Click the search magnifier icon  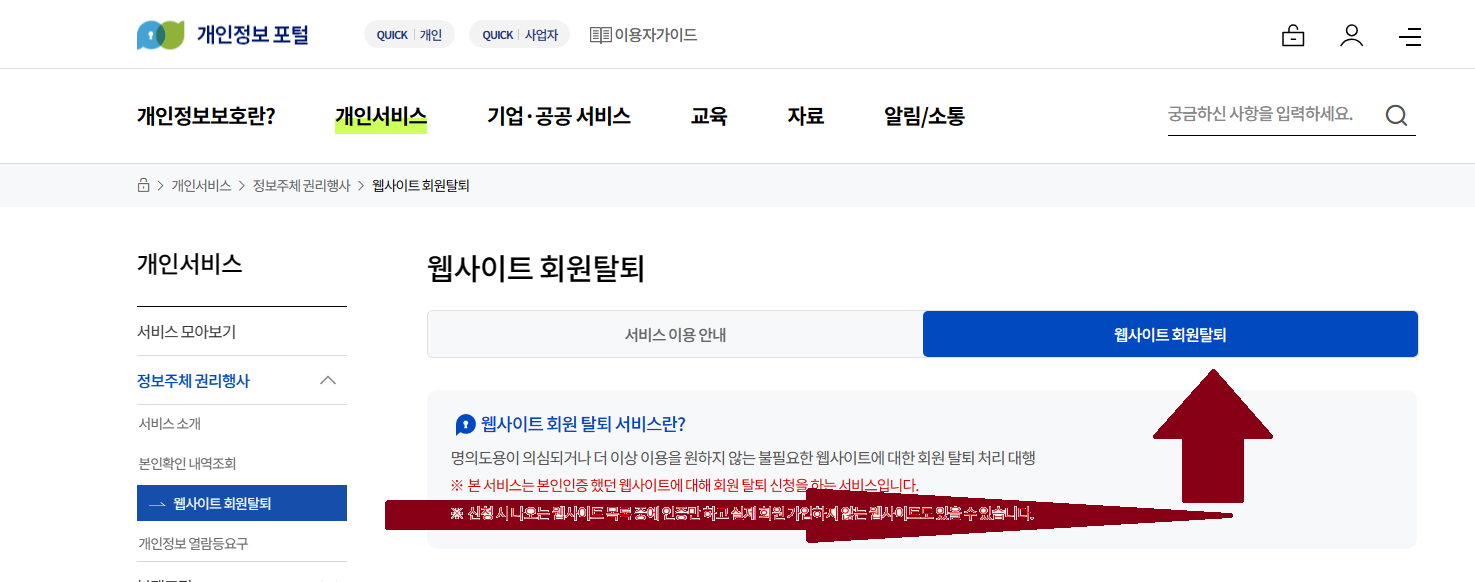(x=1397, y=115)
